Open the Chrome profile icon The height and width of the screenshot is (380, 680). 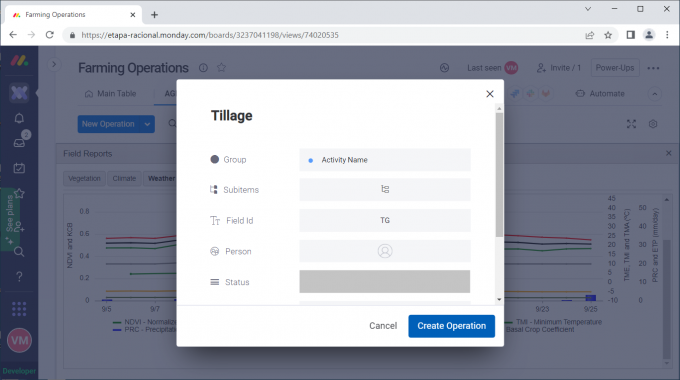click(x=649, y=35)
